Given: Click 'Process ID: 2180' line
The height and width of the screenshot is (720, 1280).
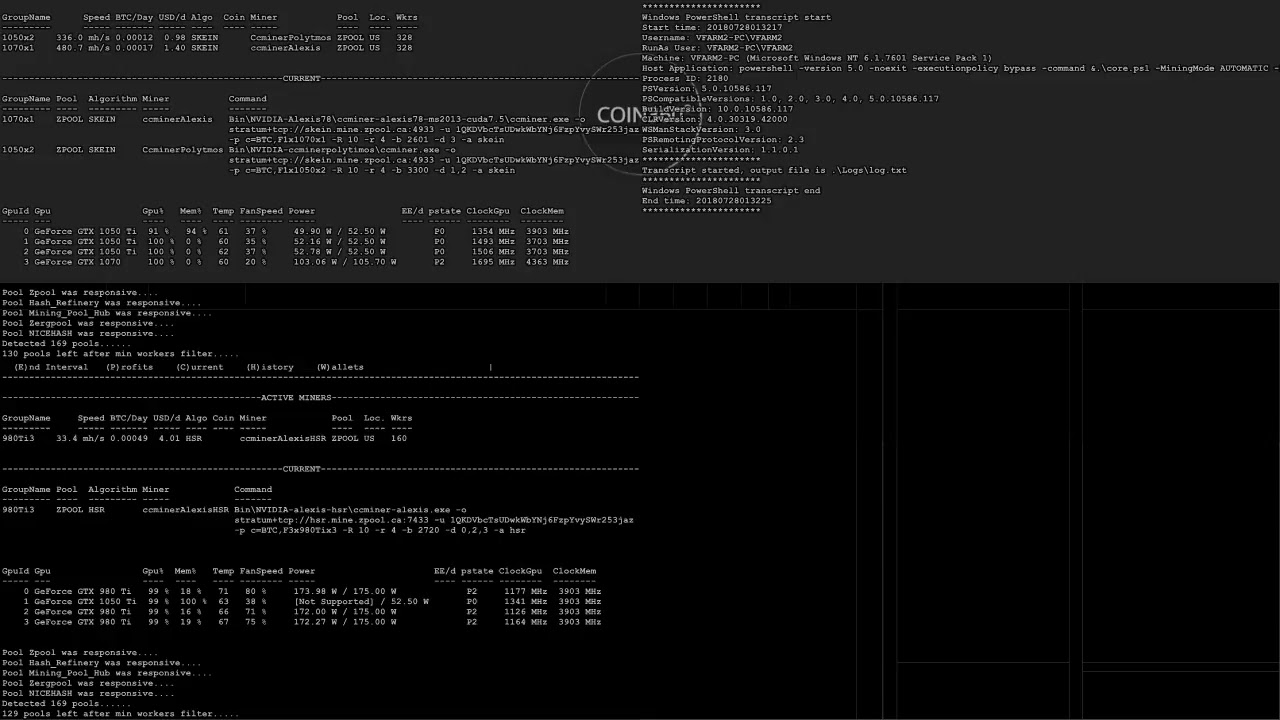Looking at the screenshot, I should tap(685, 78).
